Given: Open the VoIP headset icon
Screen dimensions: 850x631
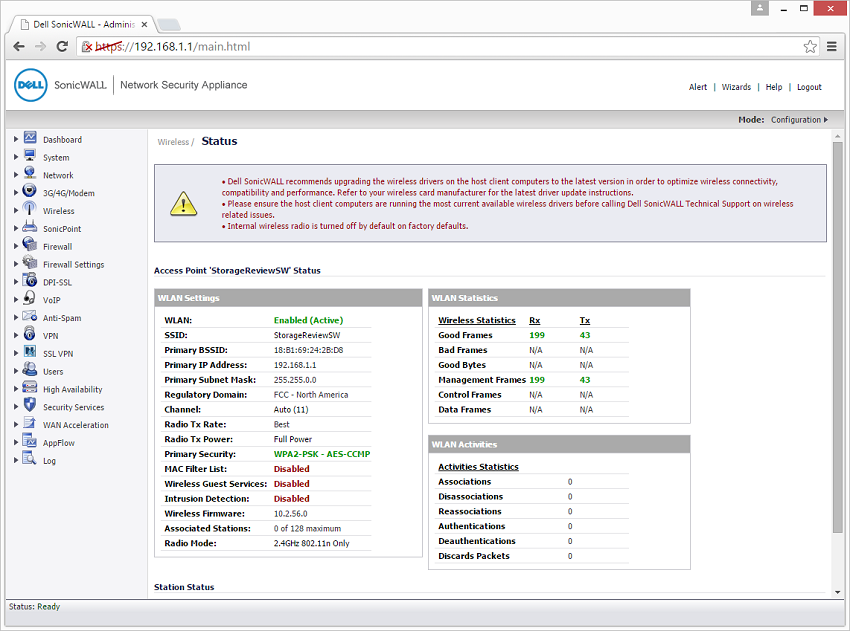Looking at the screenshot, I should click(30, 299).
